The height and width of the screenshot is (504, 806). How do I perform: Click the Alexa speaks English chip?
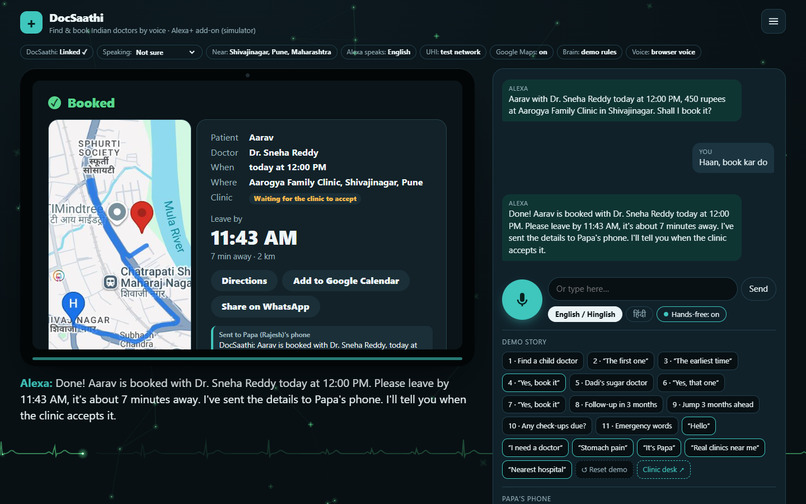coord(378,52)
